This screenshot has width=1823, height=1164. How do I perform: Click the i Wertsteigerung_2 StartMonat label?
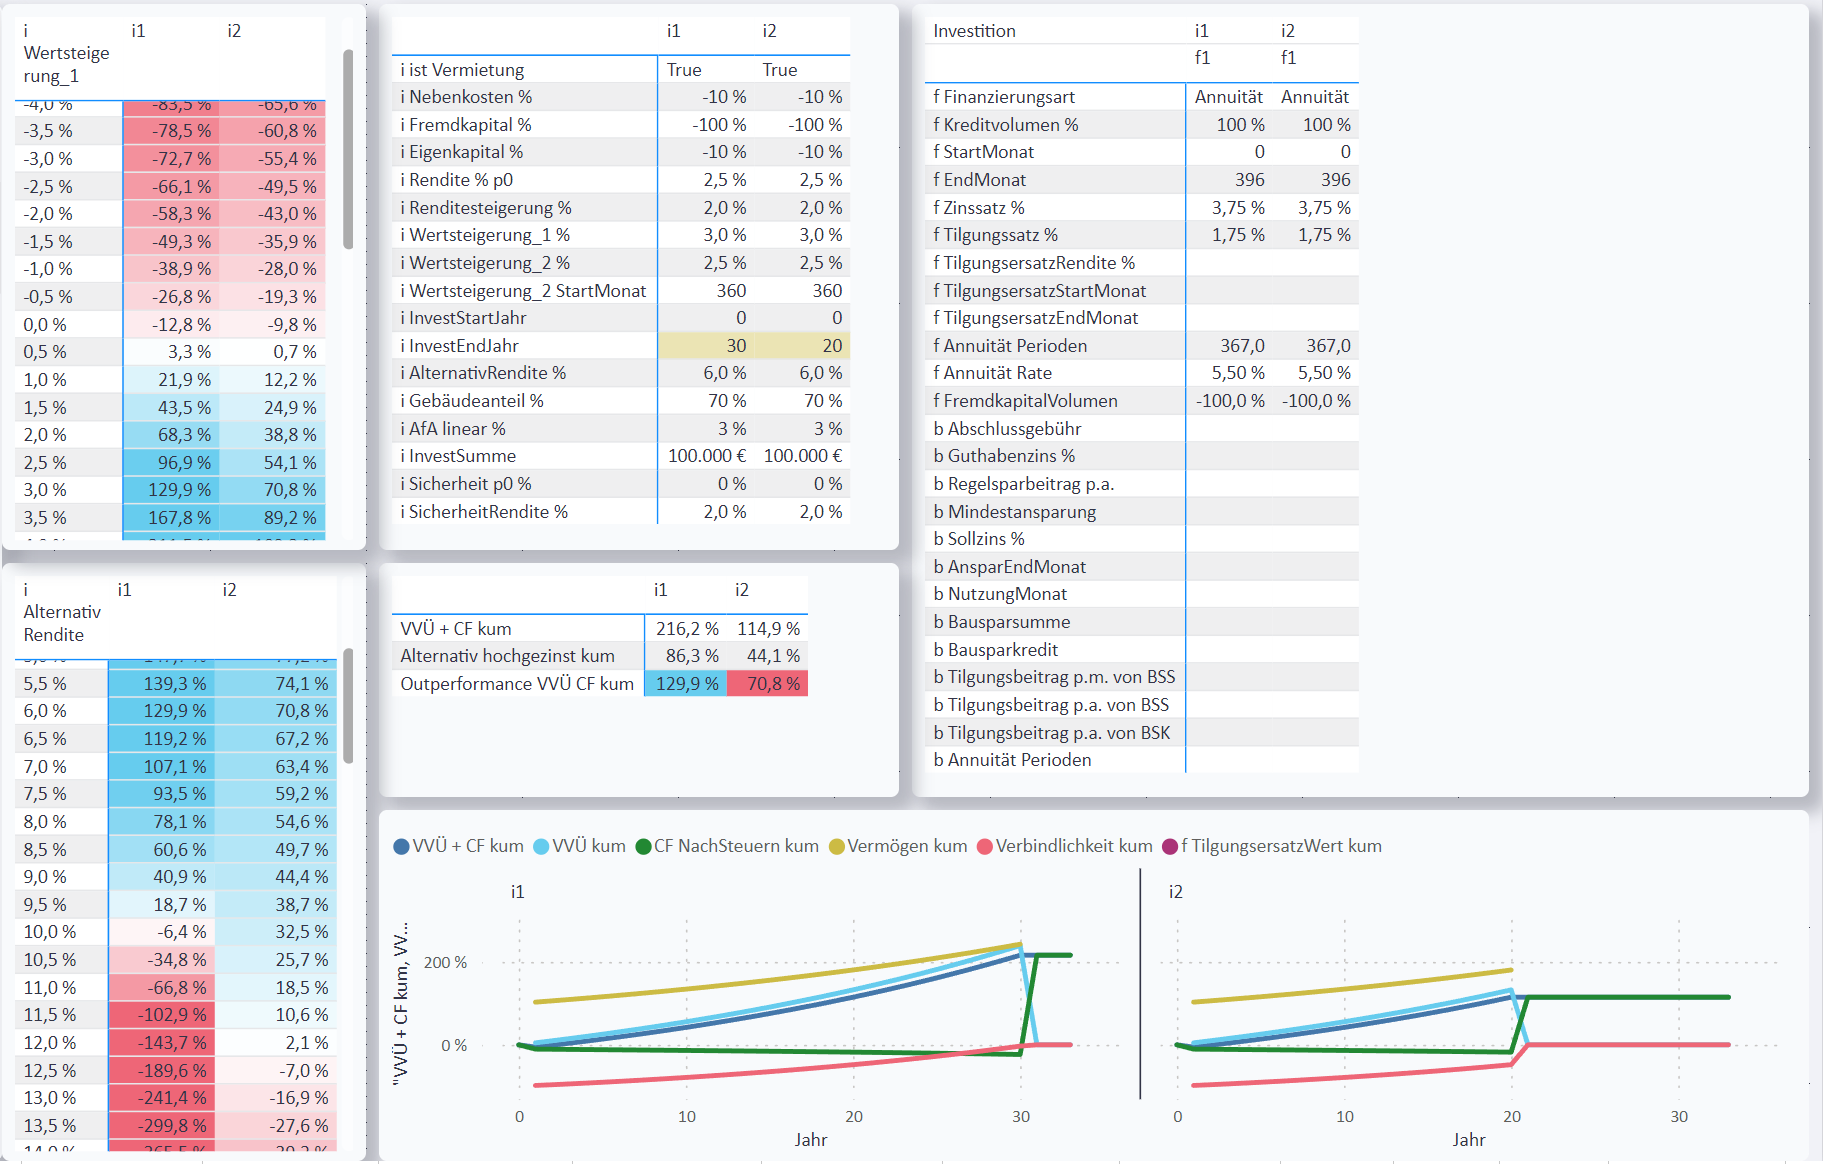click(x=523, y=291)
